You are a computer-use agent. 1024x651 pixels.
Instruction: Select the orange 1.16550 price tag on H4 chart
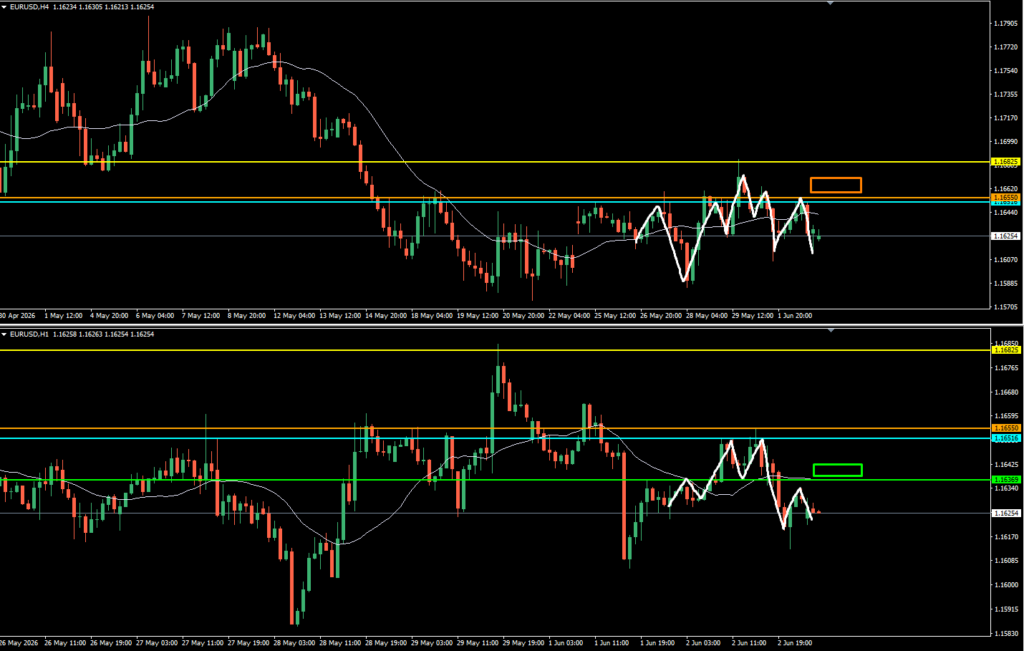[1005, 197]
